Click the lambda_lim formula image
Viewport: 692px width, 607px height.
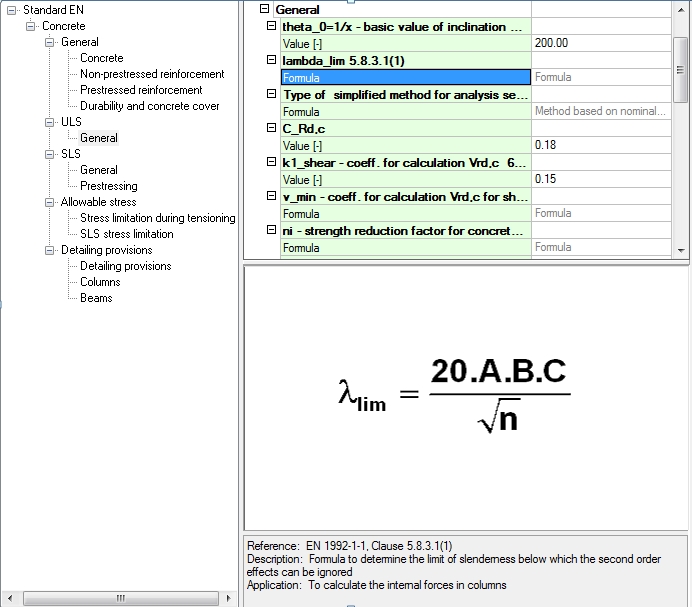coord(455,395)
